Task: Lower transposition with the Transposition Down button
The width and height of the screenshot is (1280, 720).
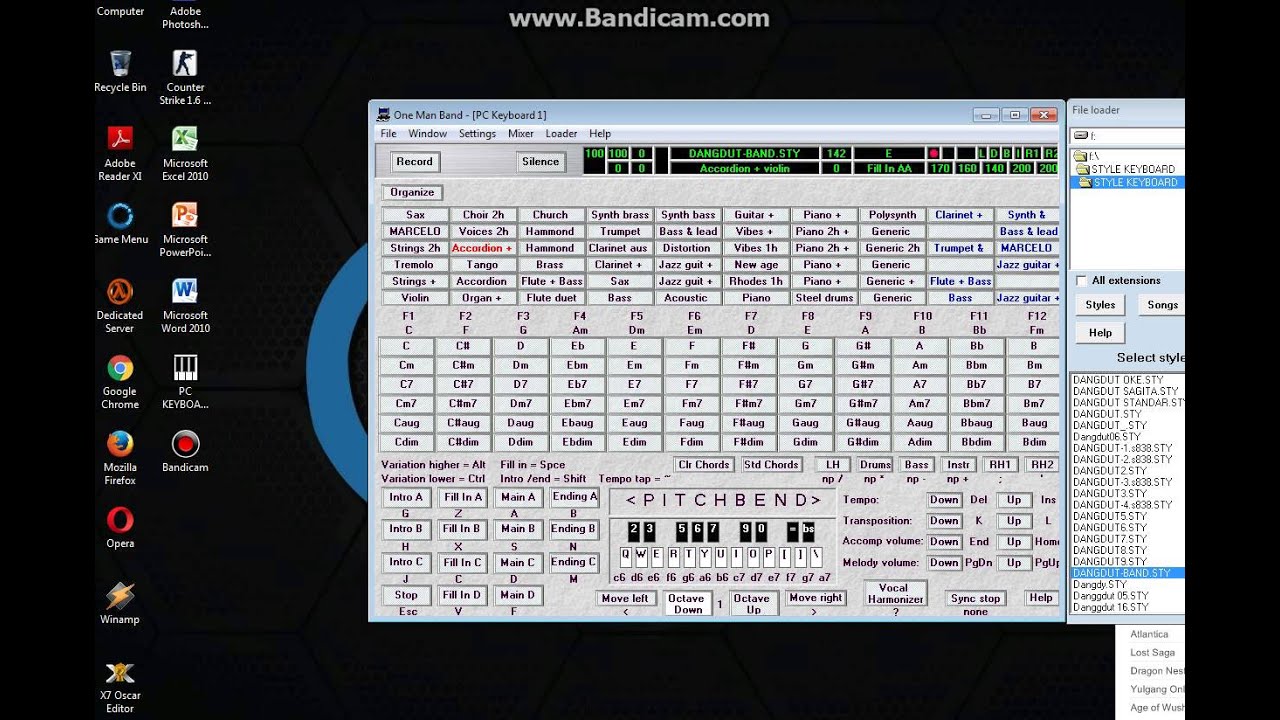Action: pyautogui.click(x=944, y=521)
